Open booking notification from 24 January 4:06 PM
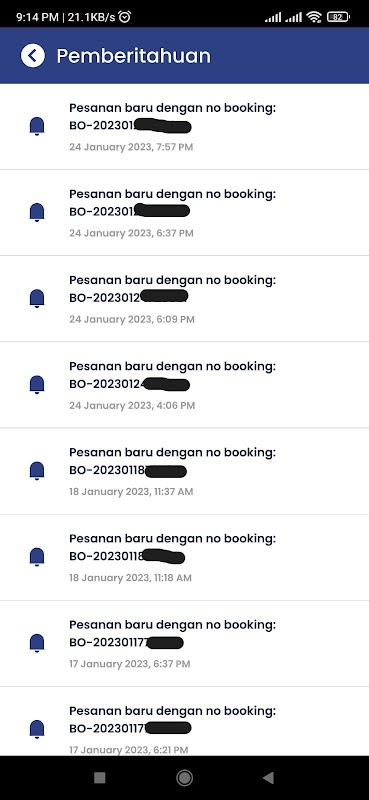This screenshot has height=800, width=369. coord(184,385)
